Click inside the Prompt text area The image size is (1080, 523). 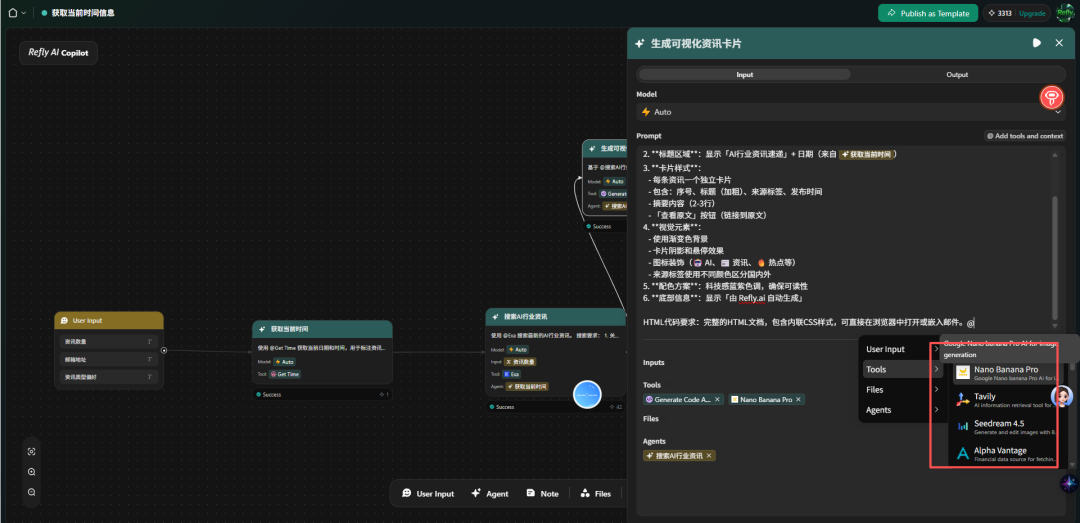coord(844,239)
